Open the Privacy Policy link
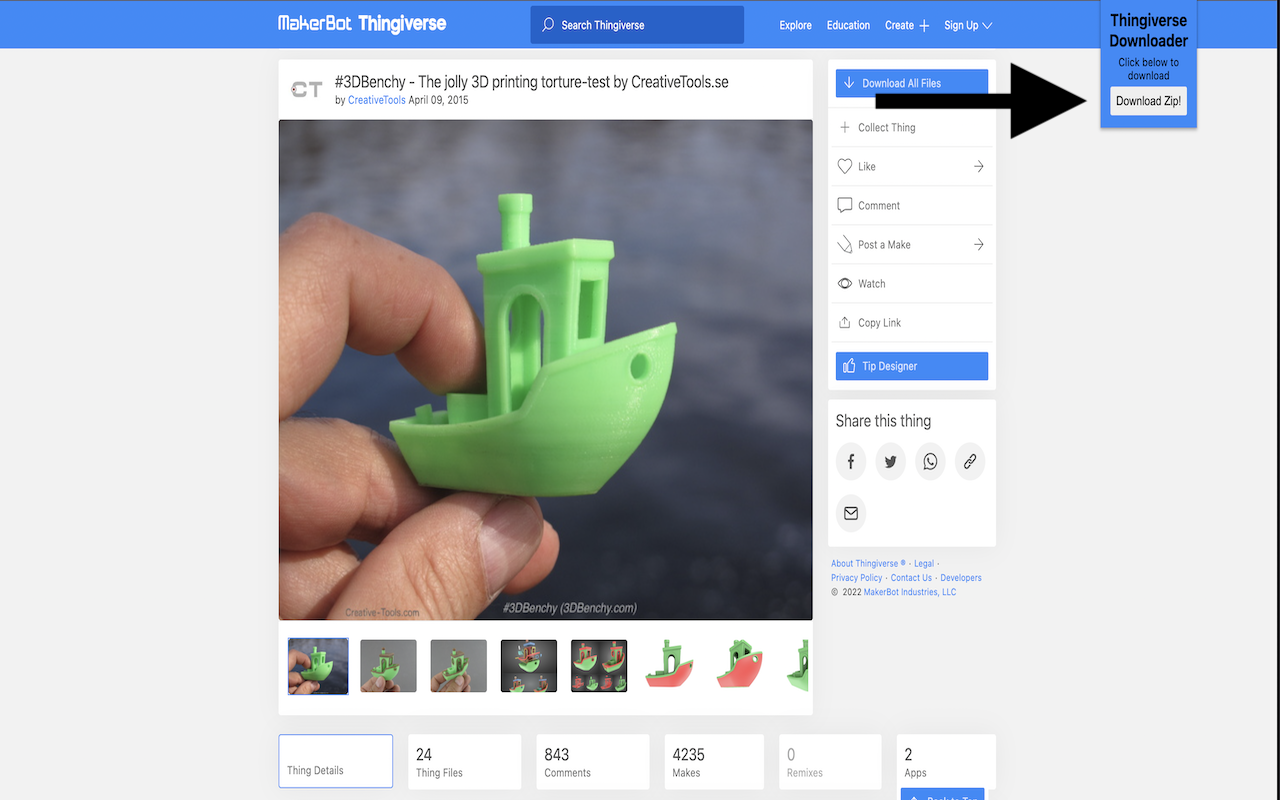 (857, 577)
